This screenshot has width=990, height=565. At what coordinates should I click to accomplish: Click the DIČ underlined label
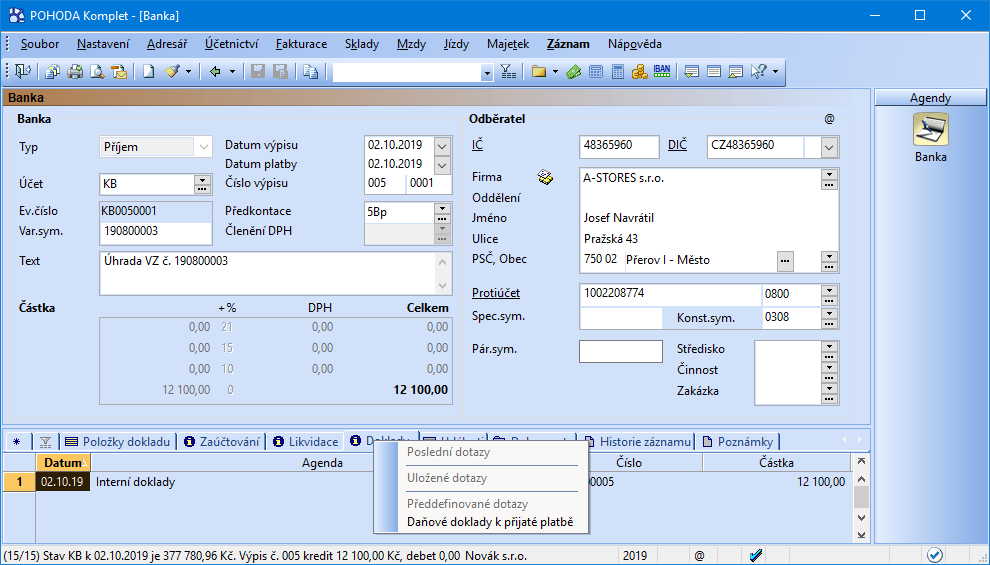pos(677,145)
